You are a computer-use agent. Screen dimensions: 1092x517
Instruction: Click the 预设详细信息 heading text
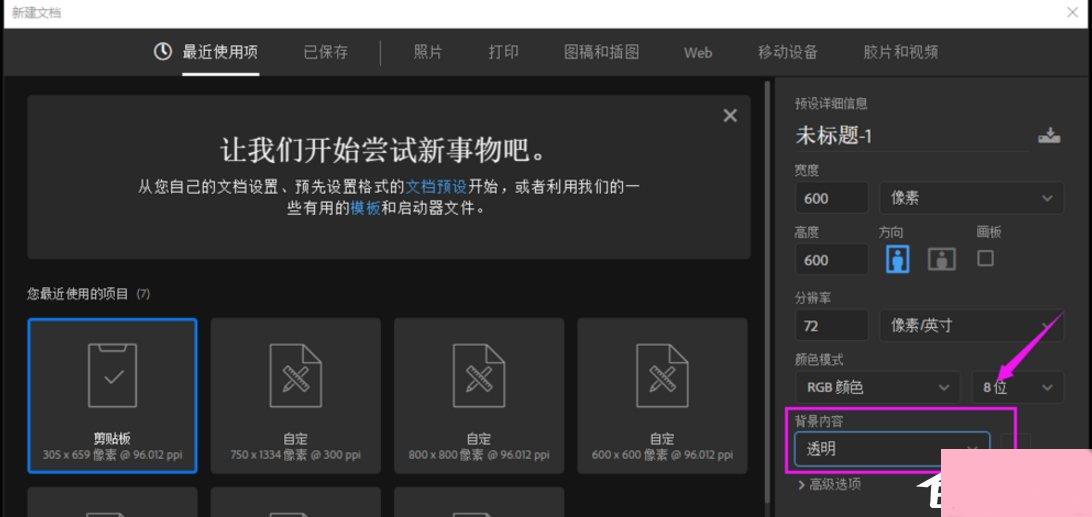(x=832, y=104)
